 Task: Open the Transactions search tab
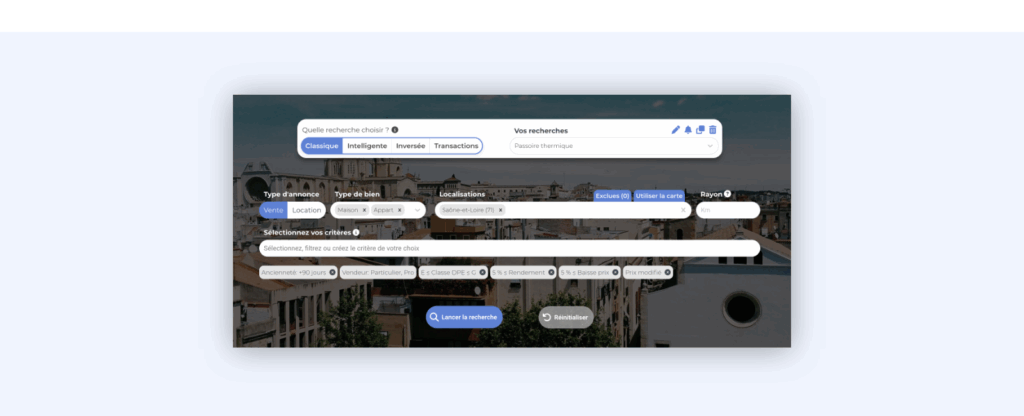pyautogui.click(x=456, y=146)
